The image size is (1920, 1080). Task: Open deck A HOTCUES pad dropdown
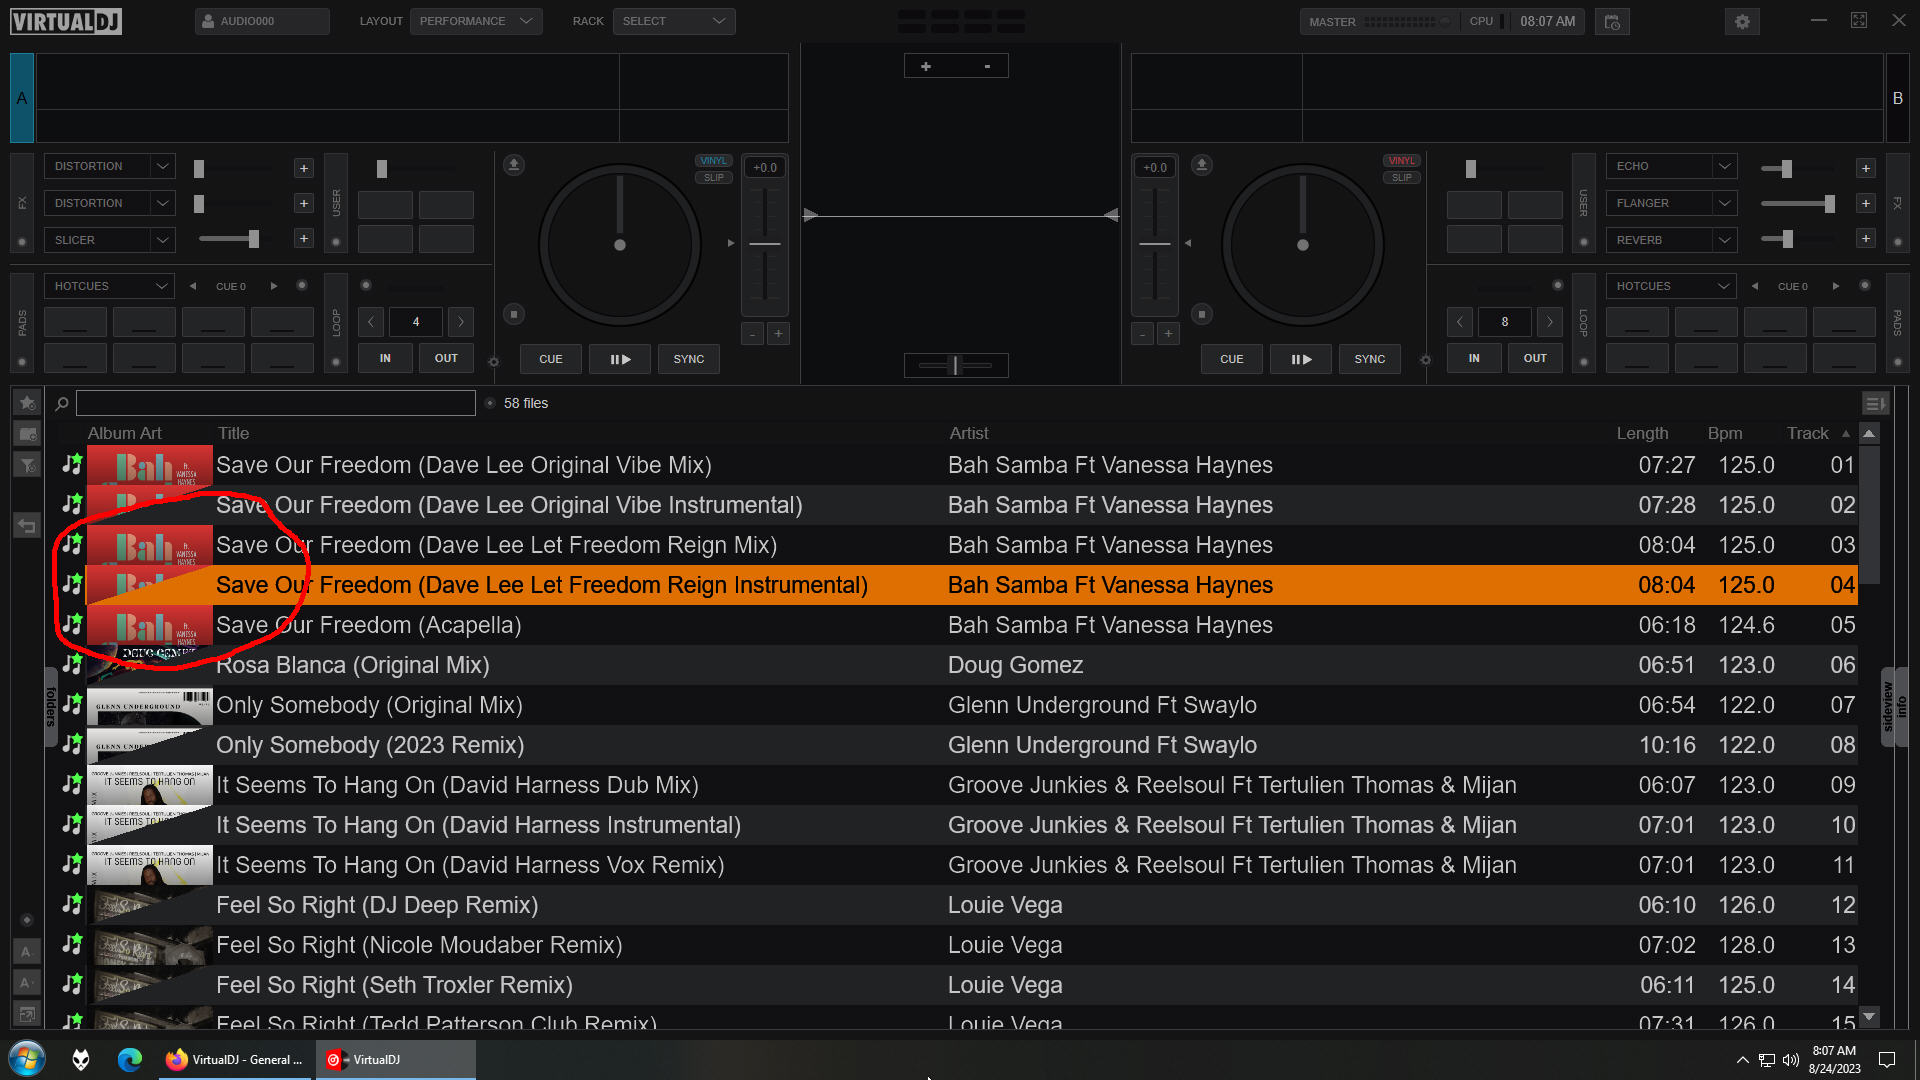point(109,286)
